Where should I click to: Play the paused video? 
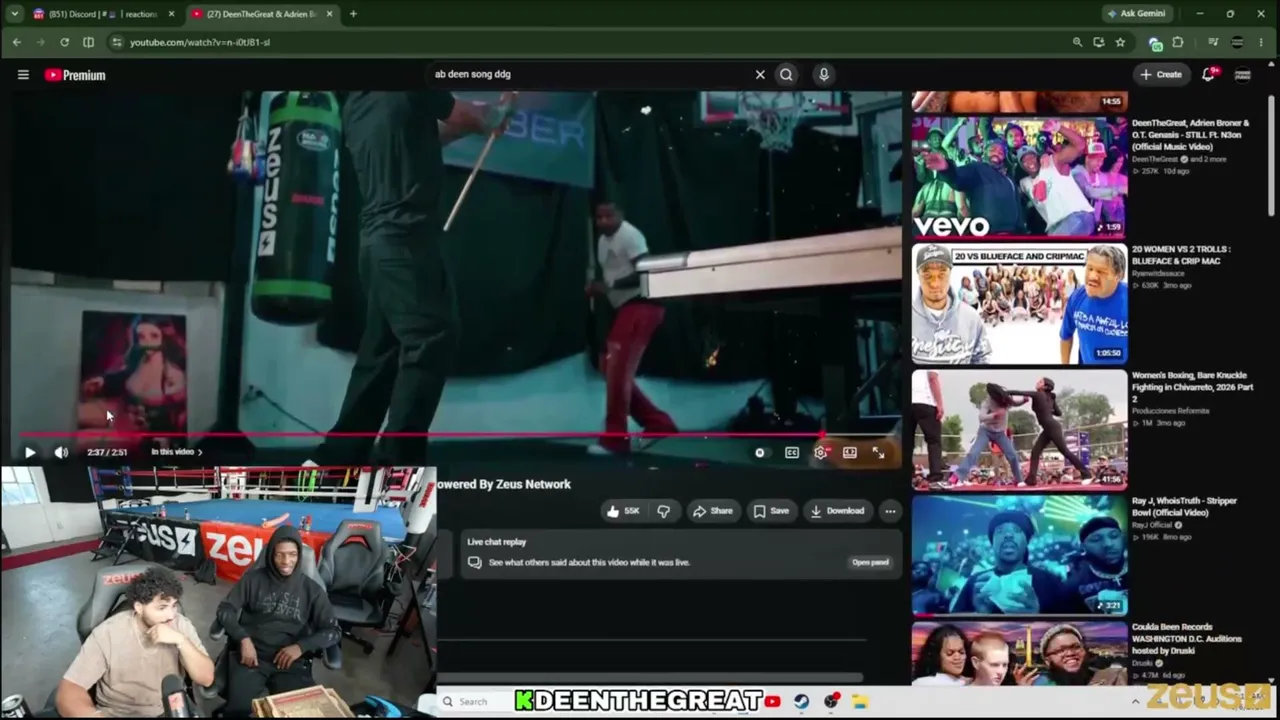(30, 452)
